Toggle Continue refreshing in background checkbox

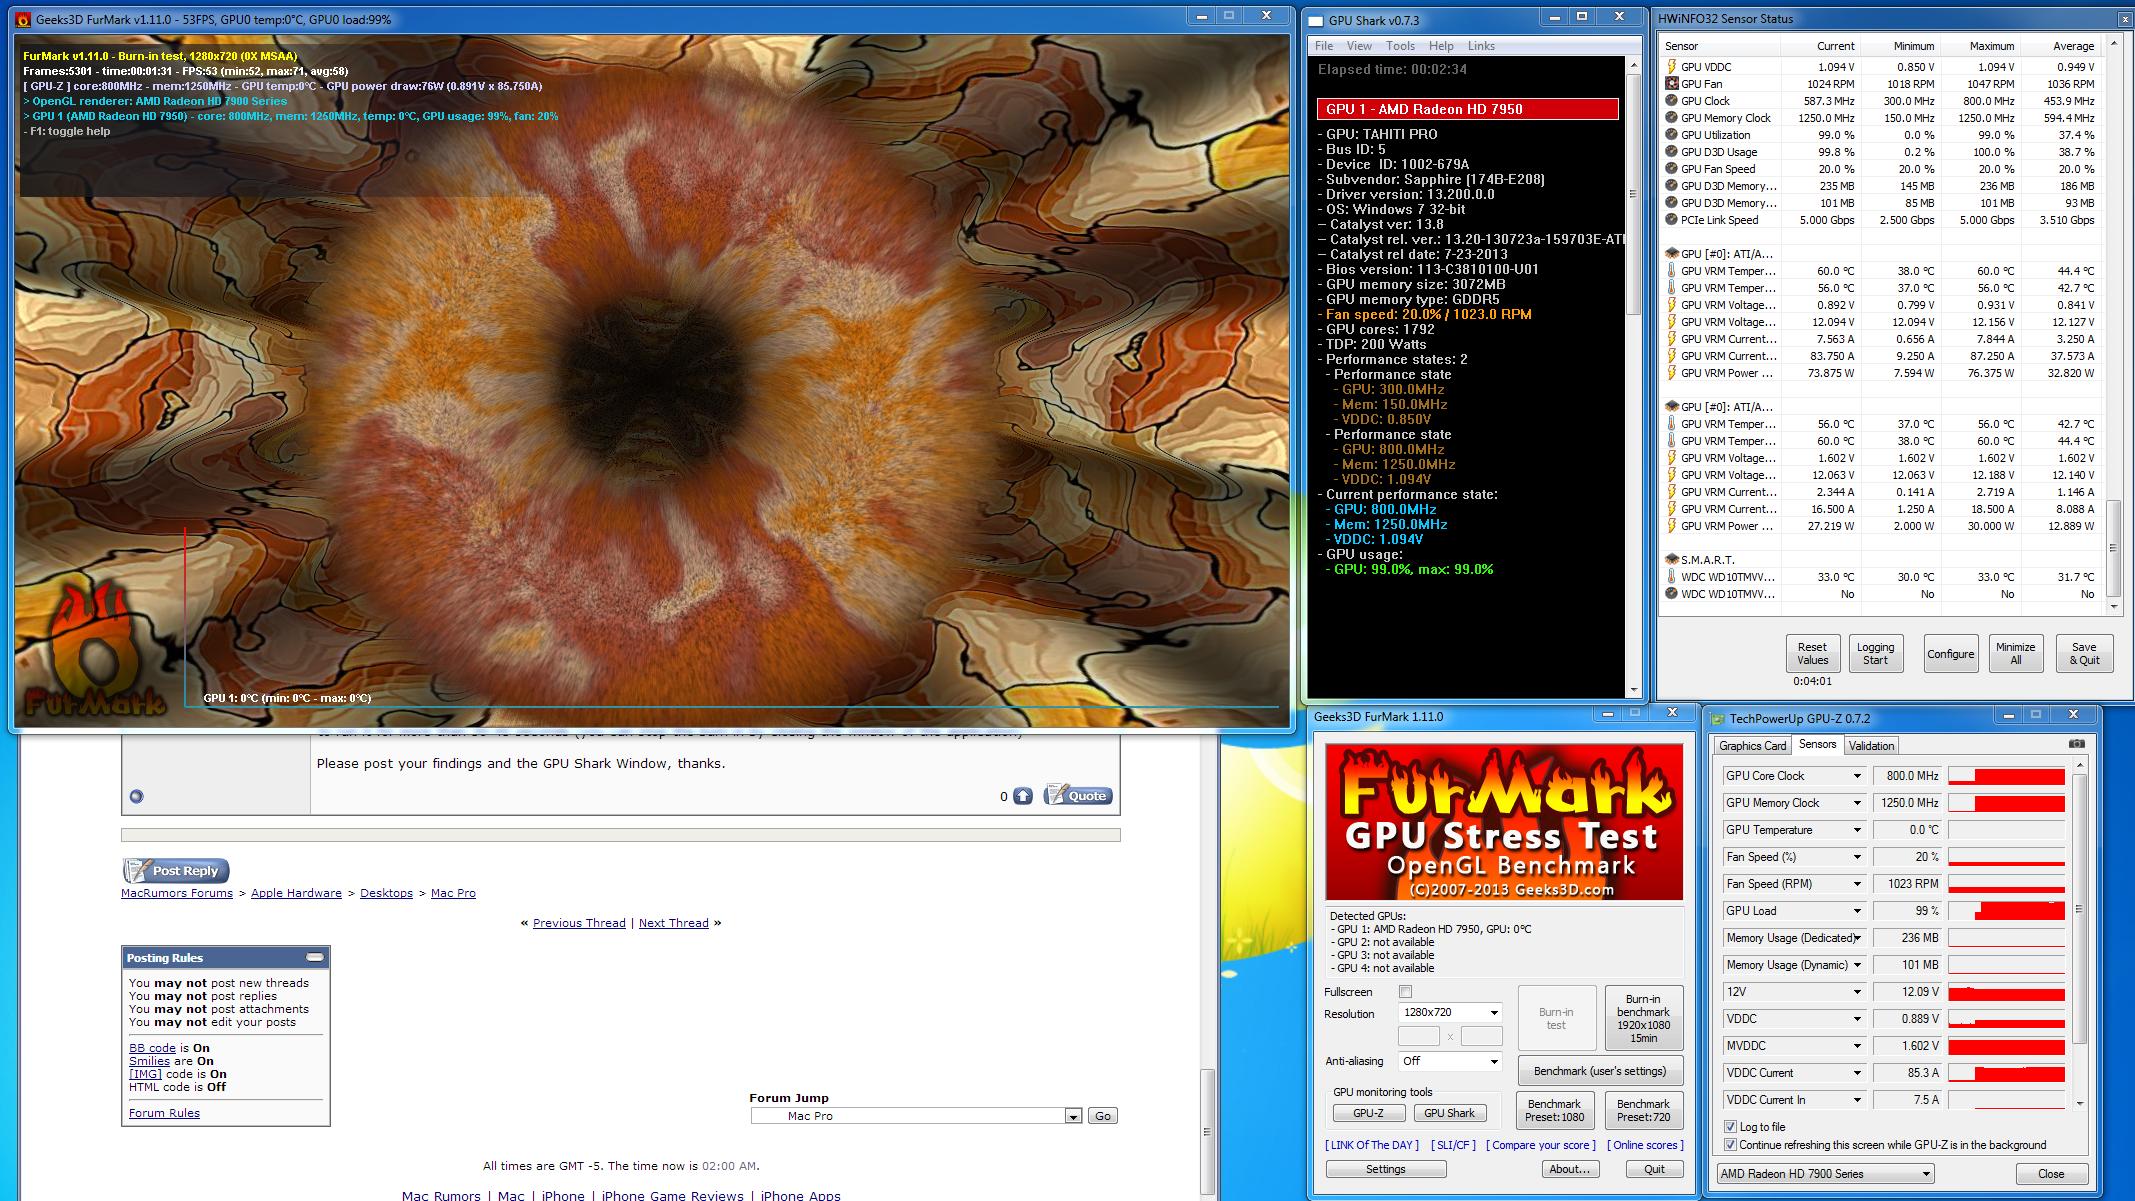(1730, 1145)
